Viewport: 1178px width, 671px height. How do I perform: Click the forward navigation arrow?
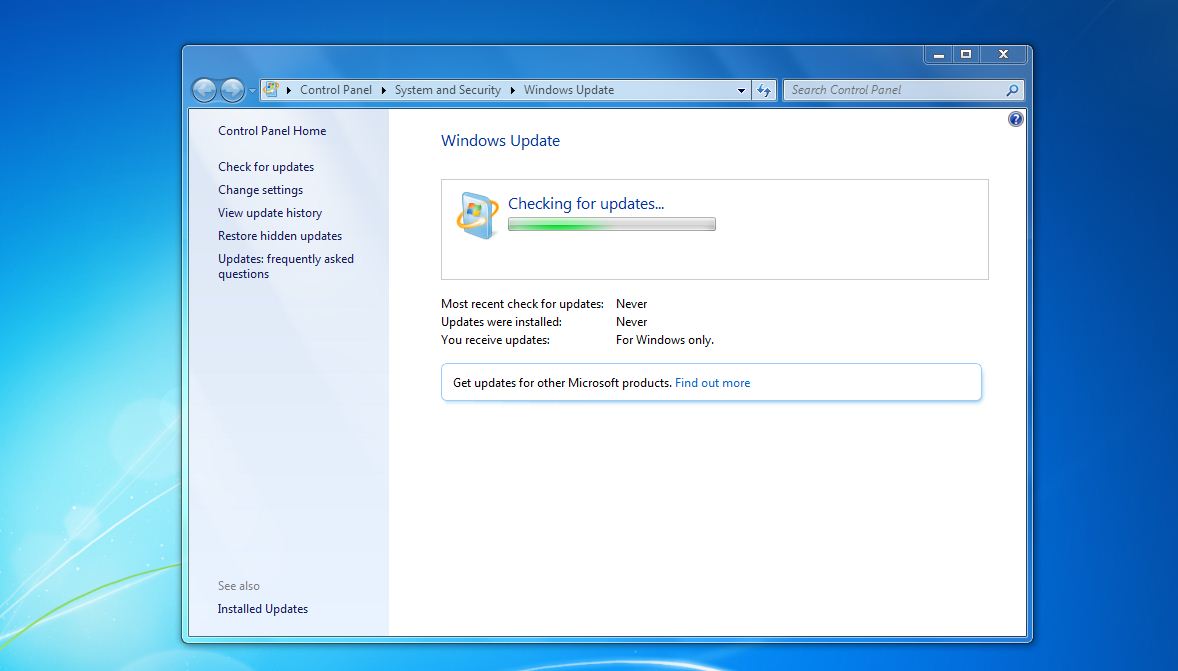[x=231, y=90]
